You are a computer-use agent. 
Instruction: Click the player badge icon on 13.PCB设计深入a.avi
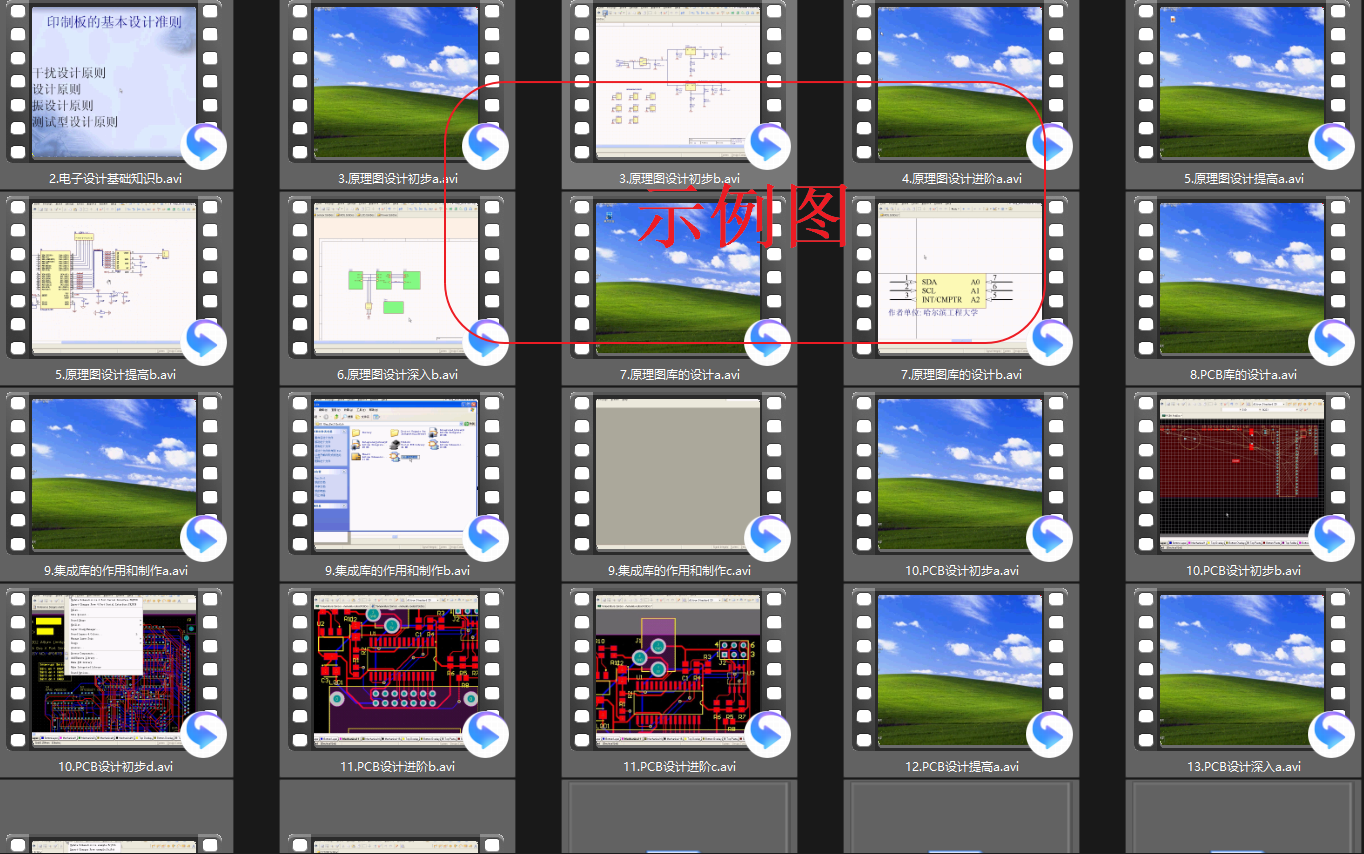click(1331, 735)
